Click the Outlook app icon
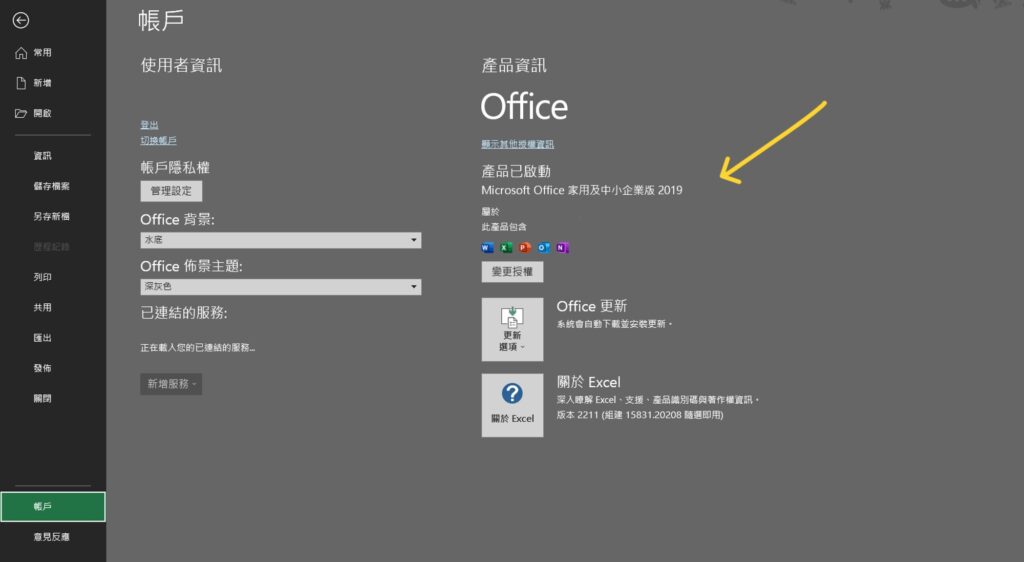 tap(543, 247)
